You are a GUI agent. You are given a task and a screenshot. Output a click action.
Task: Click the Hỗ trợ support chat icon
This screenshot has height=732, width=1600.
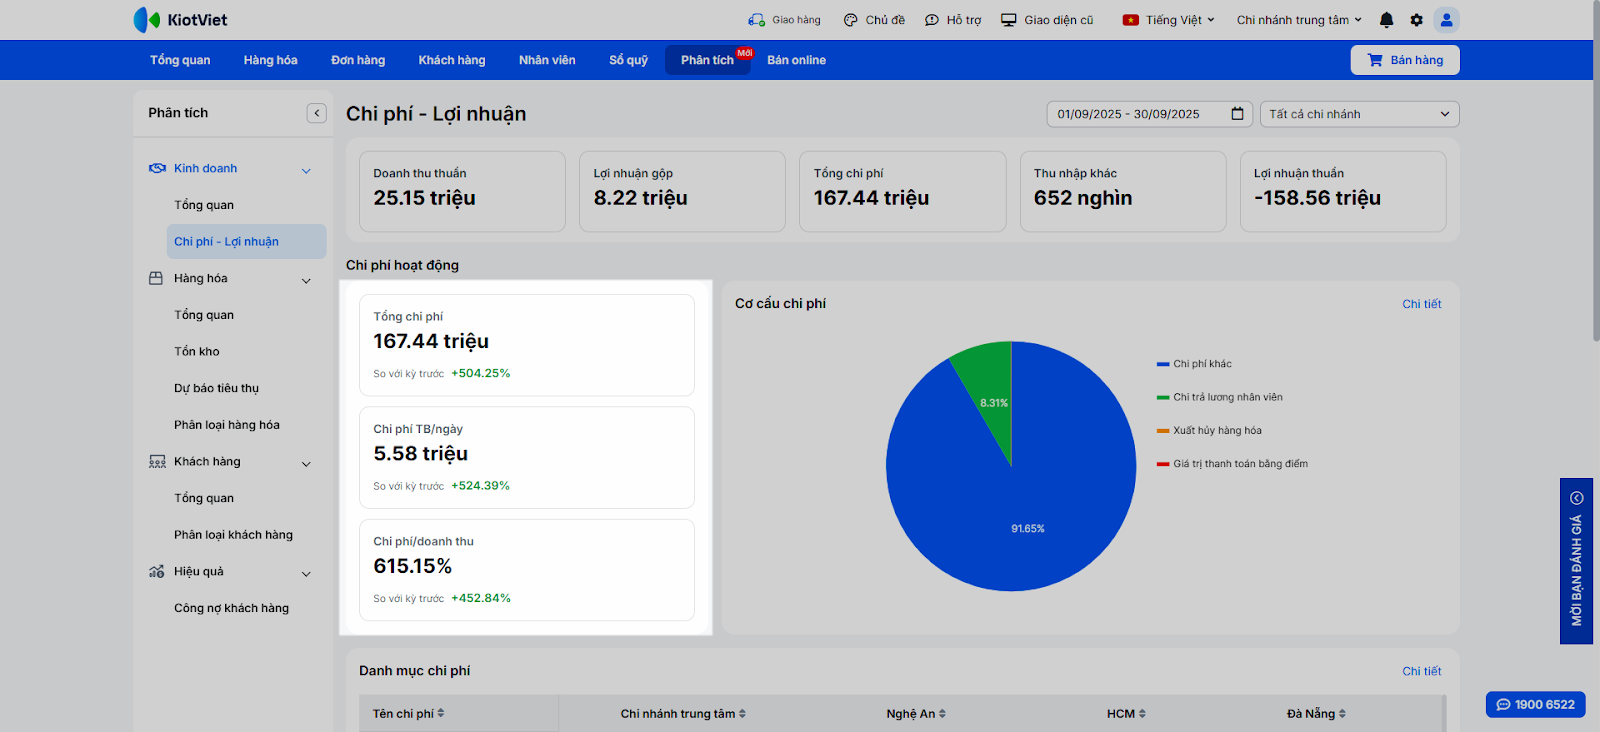[x=932, y=20]
